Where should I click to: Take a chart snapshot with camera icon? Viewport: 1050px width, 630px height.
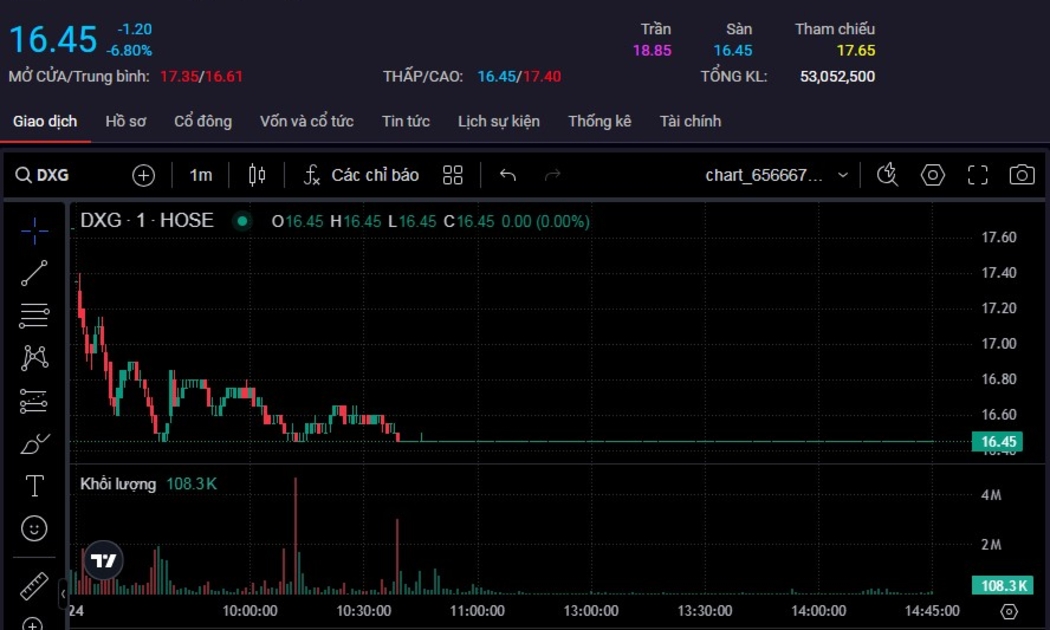coord(1021,176)
